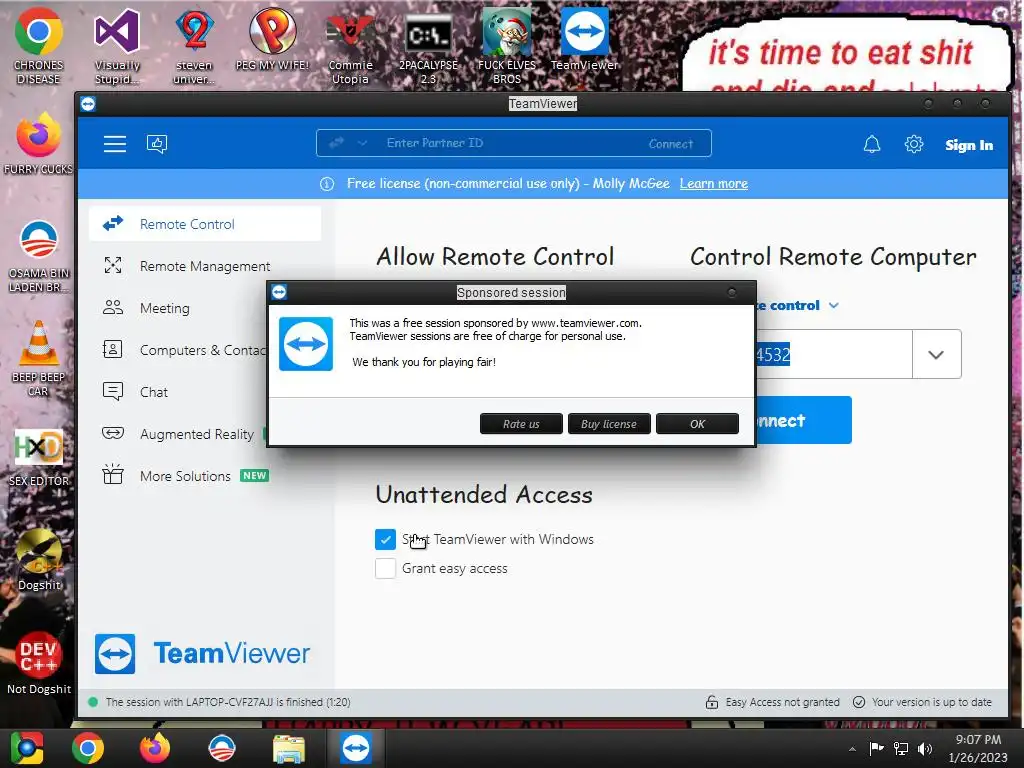The width and height of the screenshot is (1024, 768).
Task: Open Augmented Reality section
Action: pos(178,434)
